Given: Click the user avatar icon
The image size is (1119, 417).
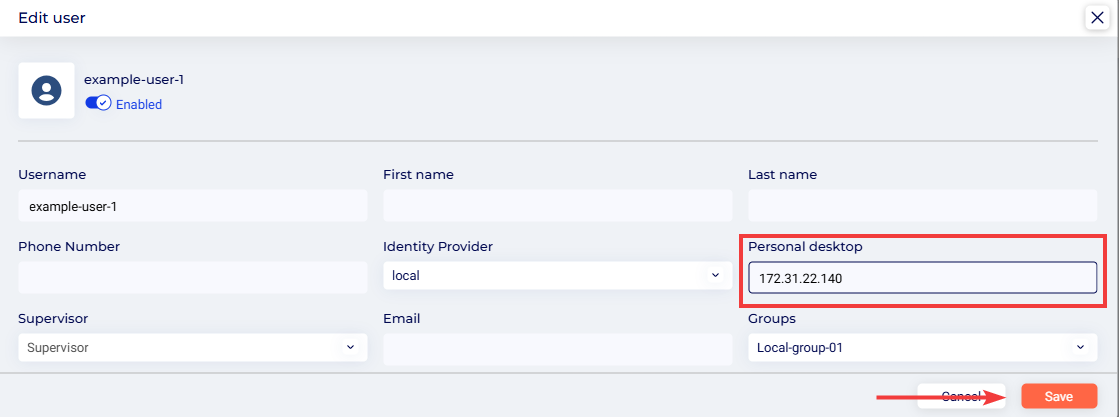Looking at the screenshot, I should (46, 91).
